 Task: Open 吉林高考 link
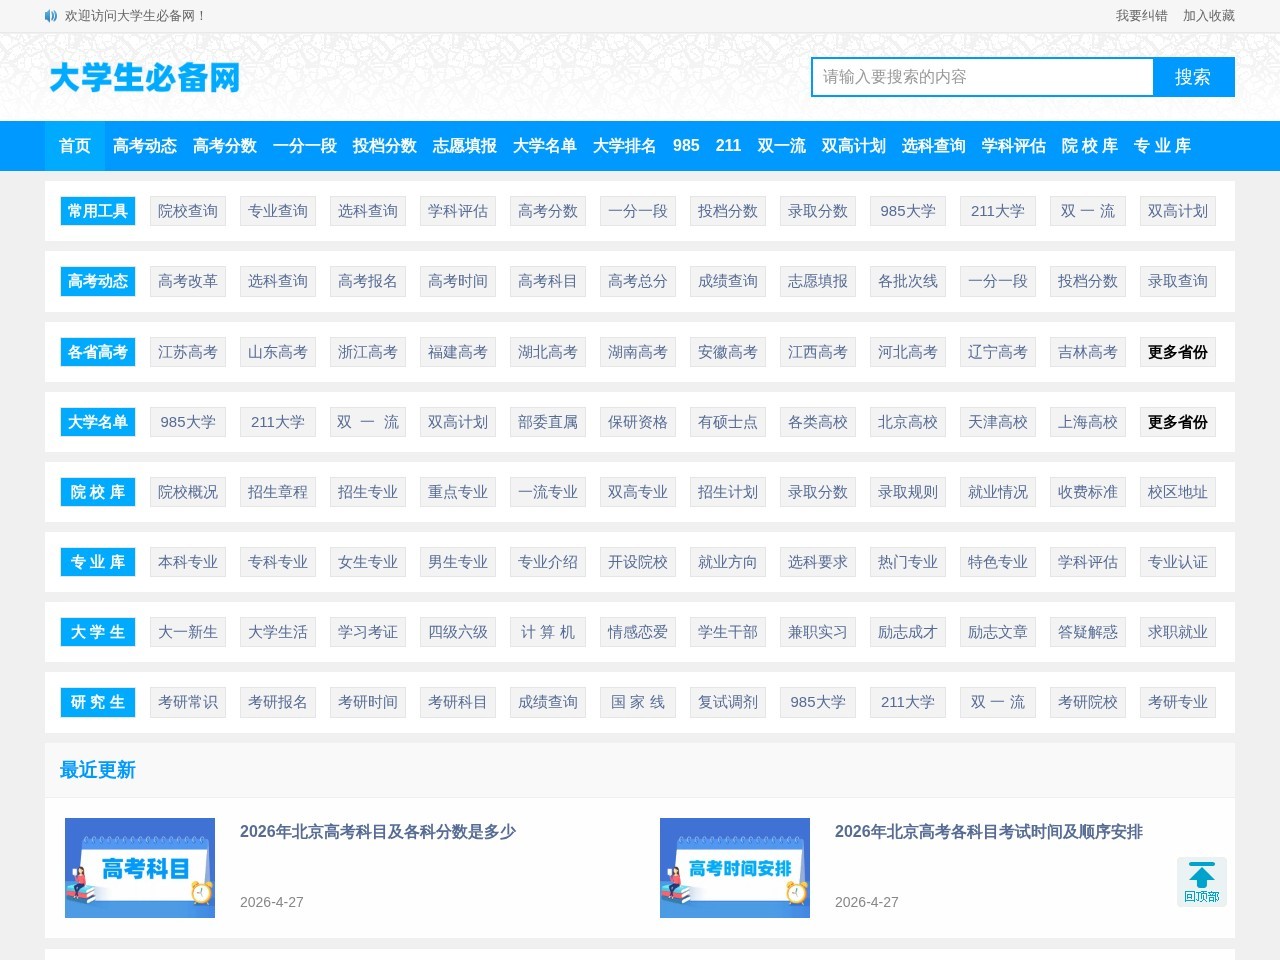click(1088, 352)
